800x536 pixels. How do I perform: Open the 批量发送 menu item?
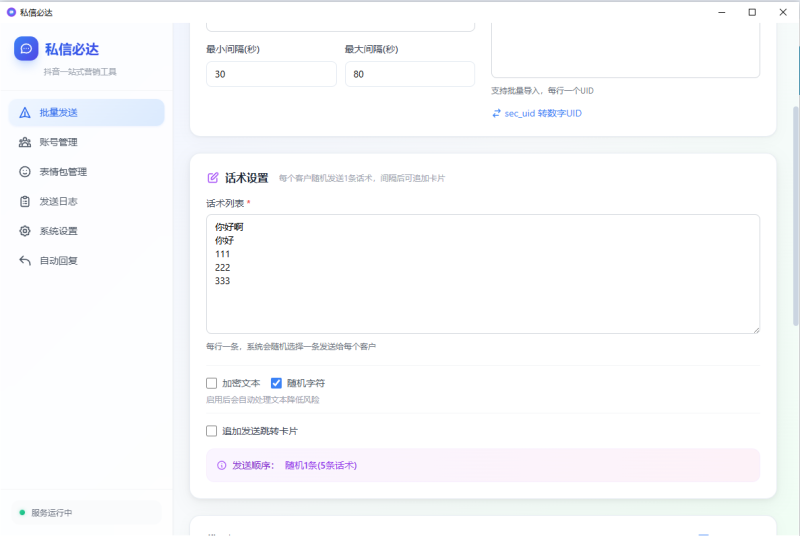(86, 113)
